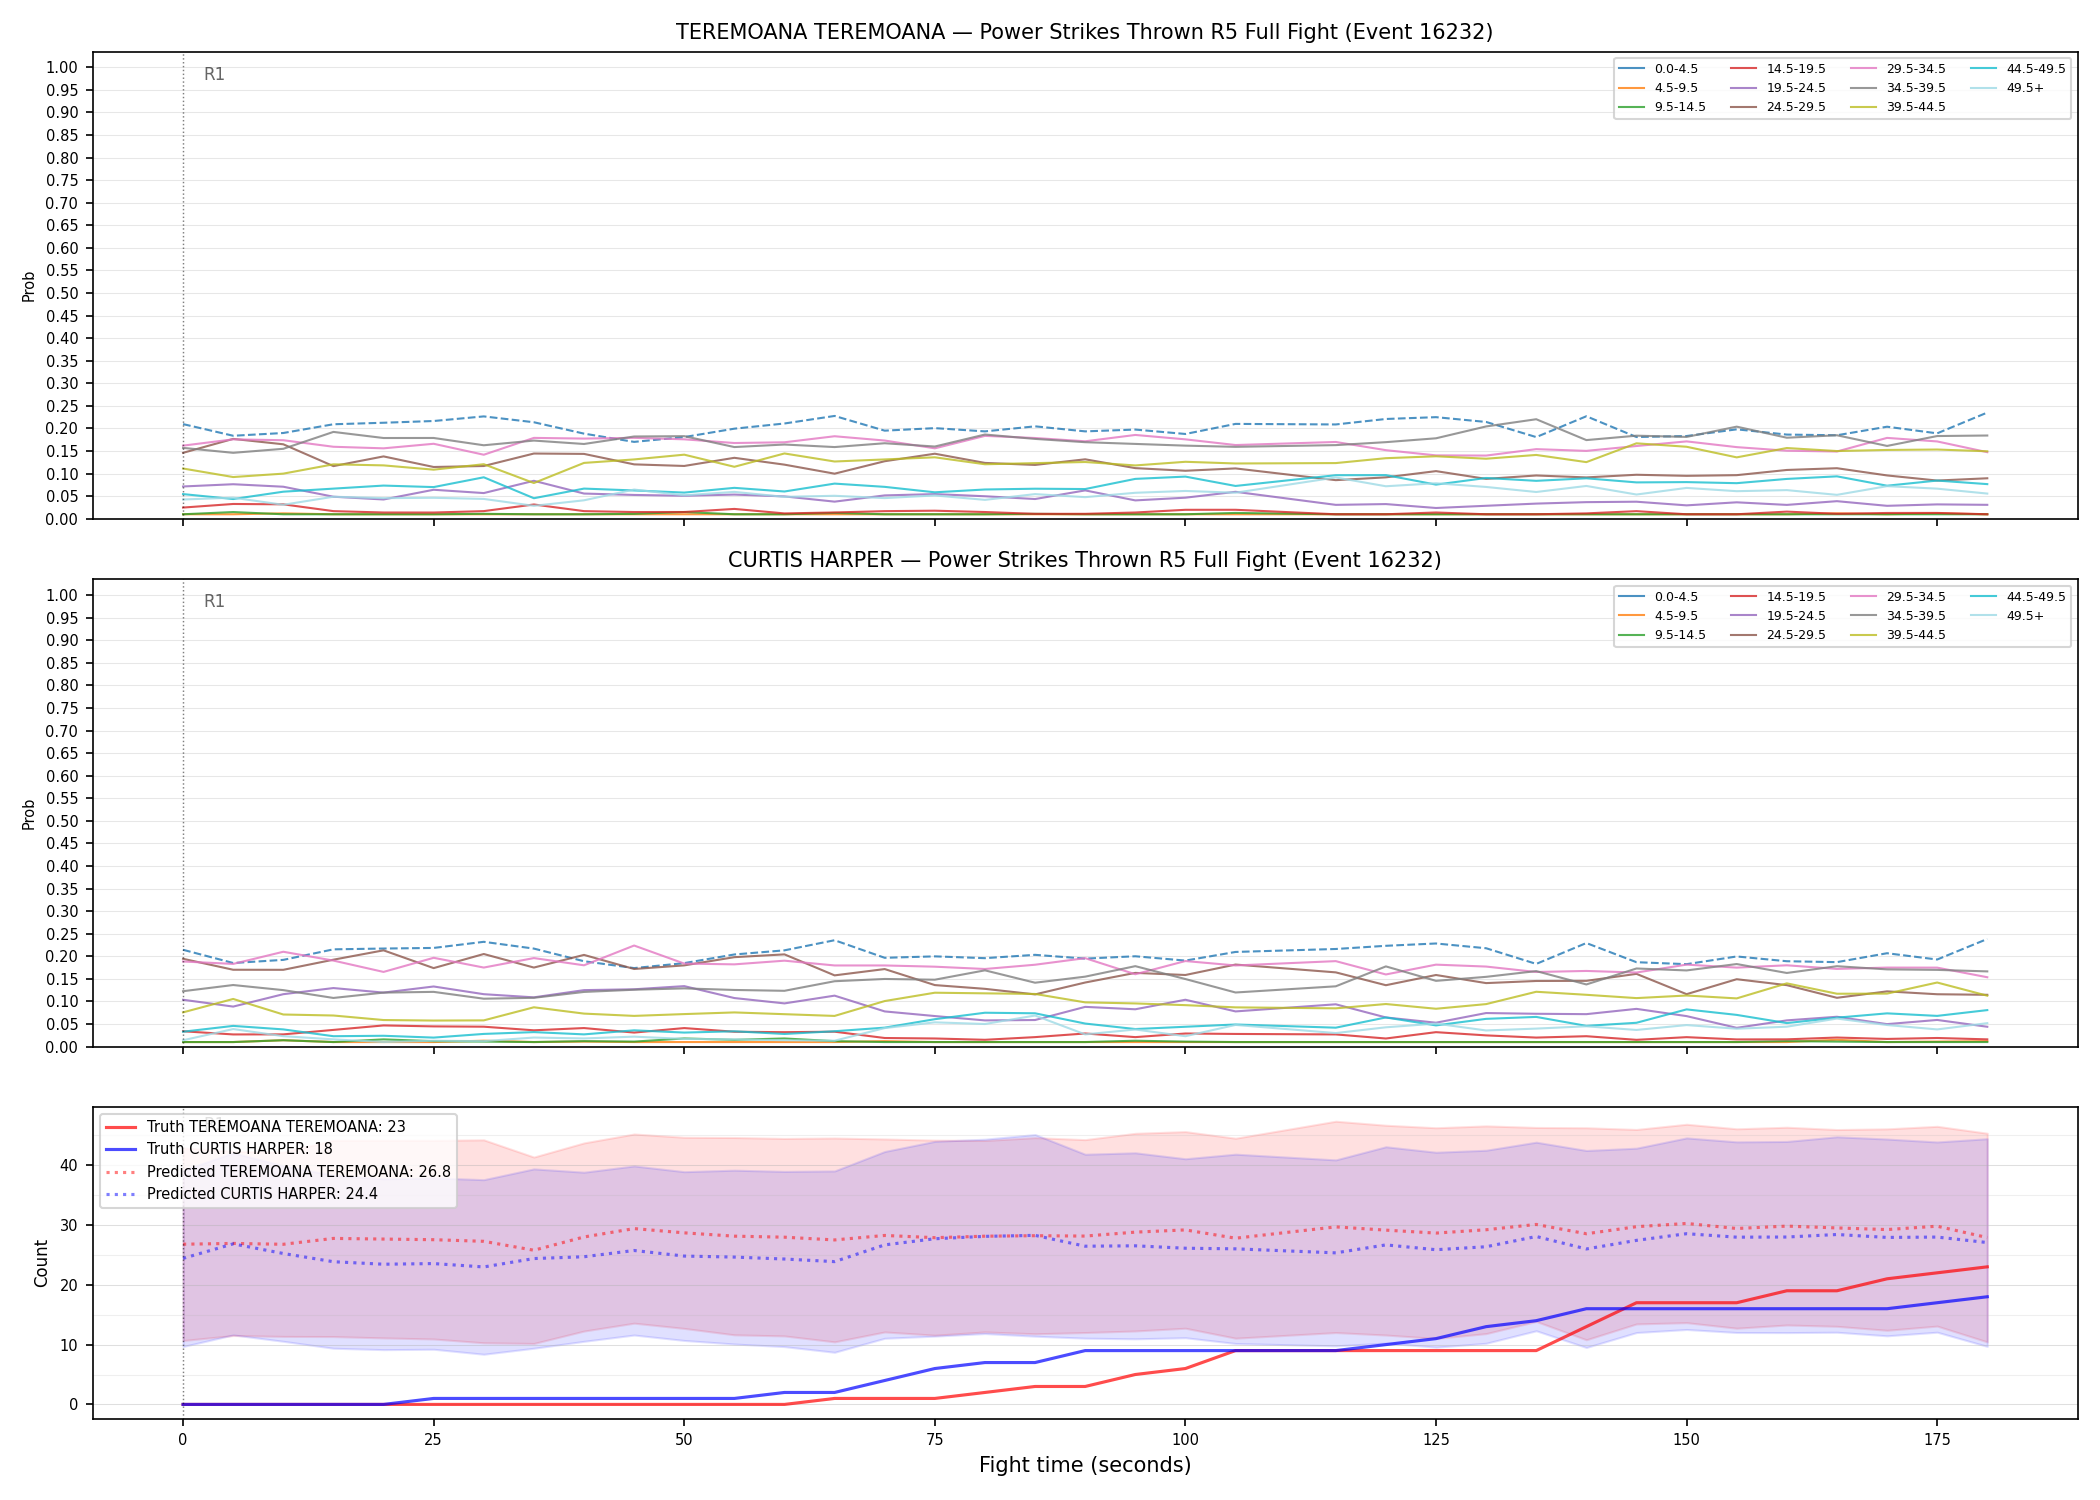Image resolution: width=2100 pixels, height=1500 pixels.
Task: Select "14.5-19.5" legend entry in CURTIS HARPER chart
Action: (1778, 597)
